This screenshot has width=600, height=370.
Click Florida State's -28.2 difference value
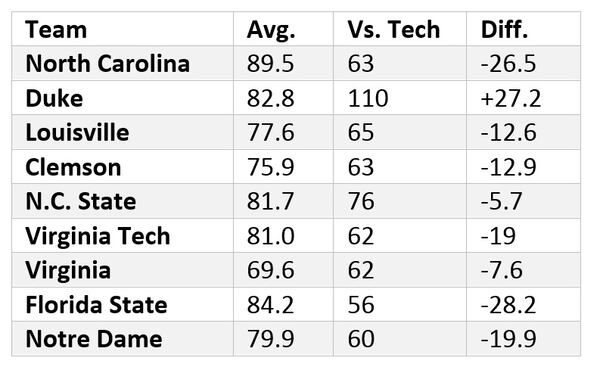(x=523, y=305)
